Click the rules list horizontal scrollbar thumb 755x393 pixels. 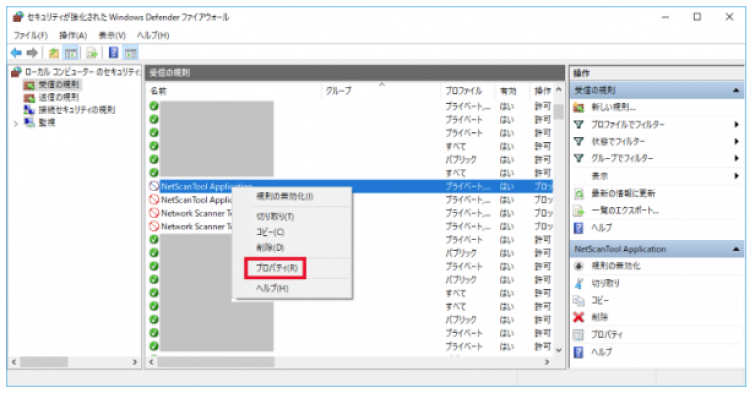[x=216, y=362]
